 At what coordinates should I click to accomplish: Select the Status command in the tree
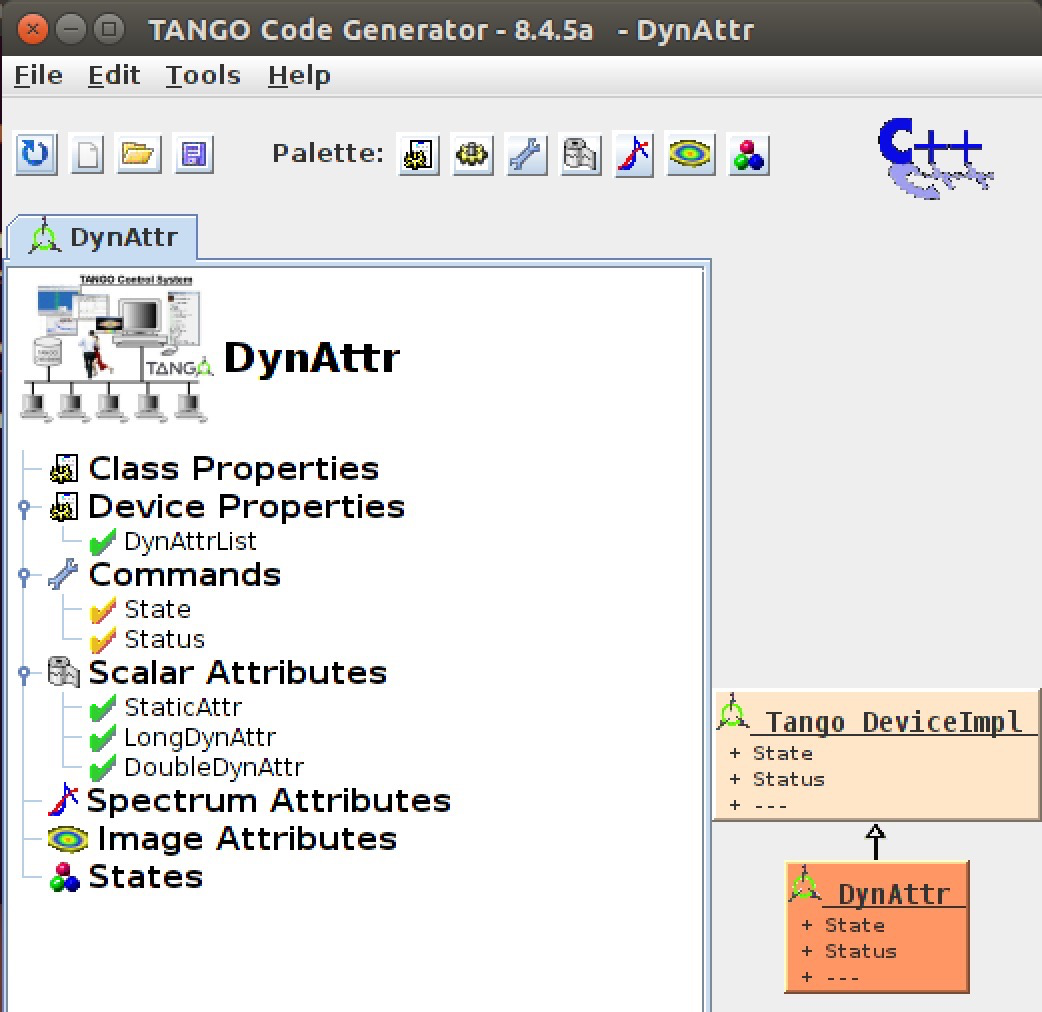(164, 639)
